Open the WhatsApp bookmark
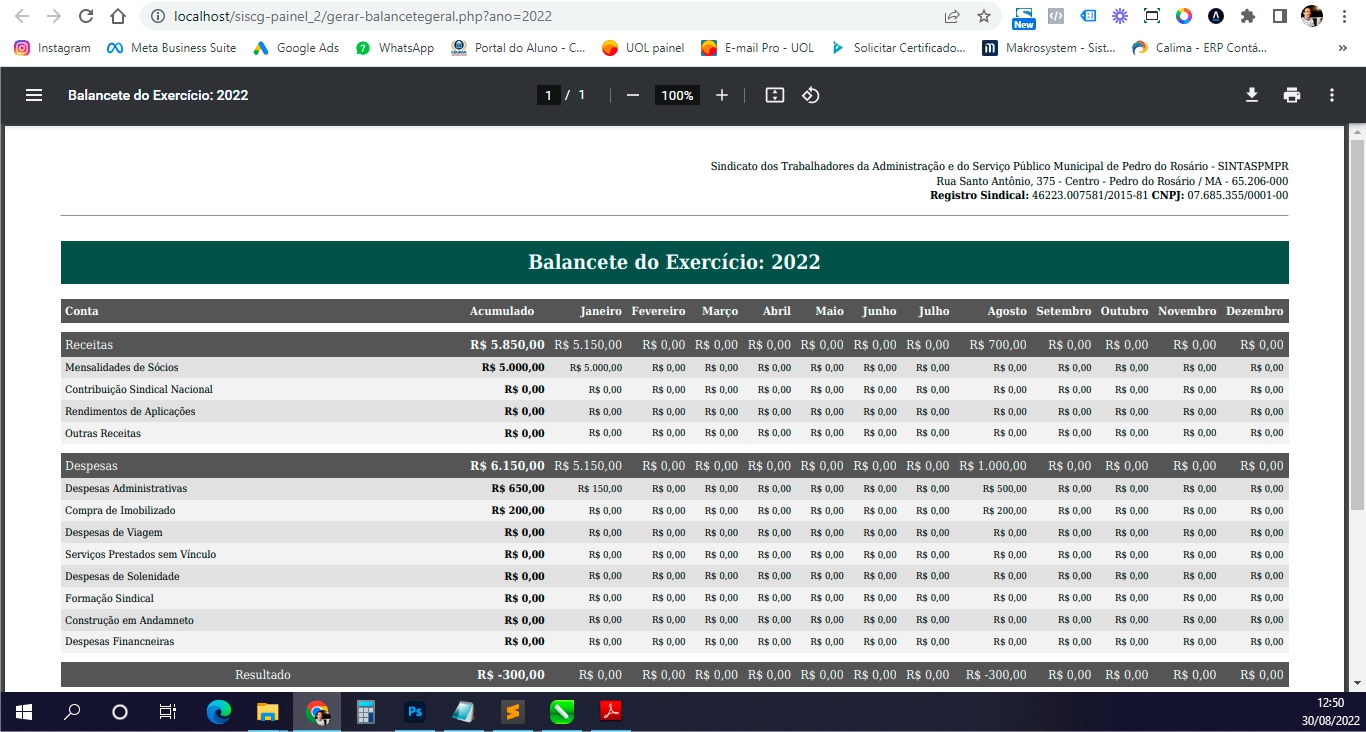Screen dimensions: 1366x732 point(395,47)
